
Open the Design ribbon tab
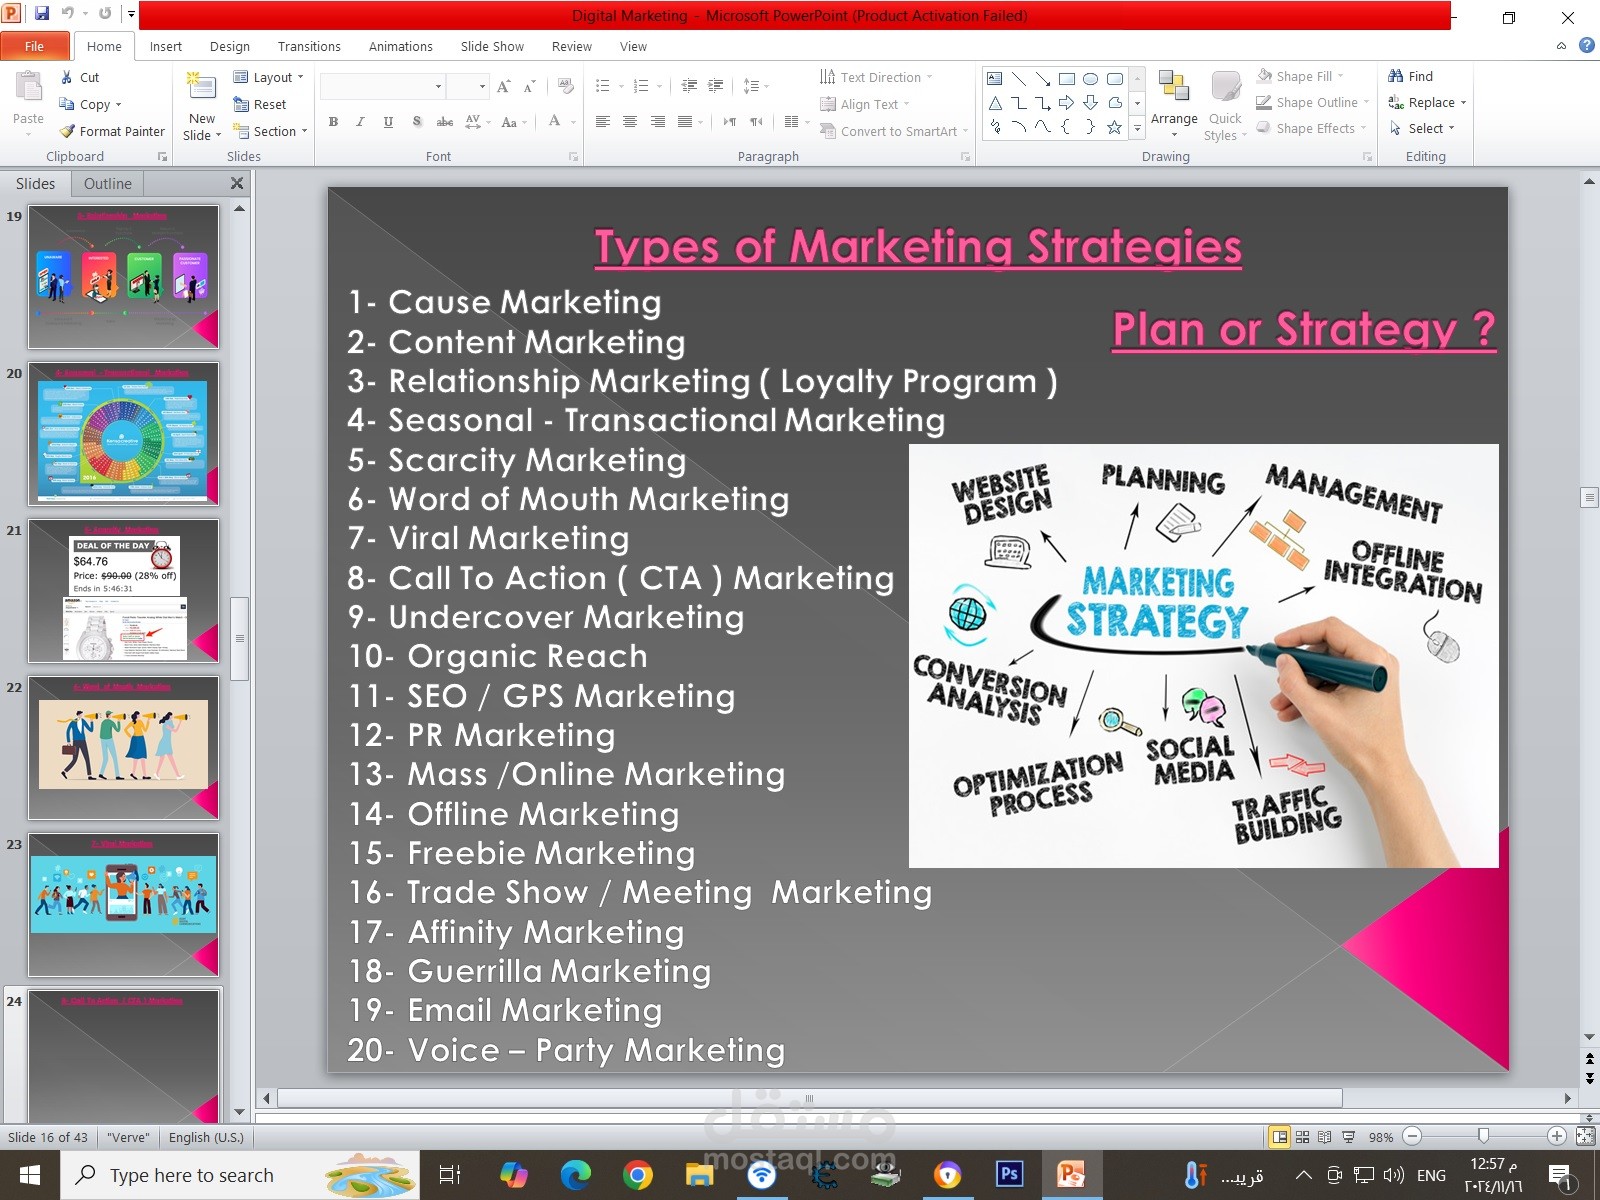click(230, 46)
